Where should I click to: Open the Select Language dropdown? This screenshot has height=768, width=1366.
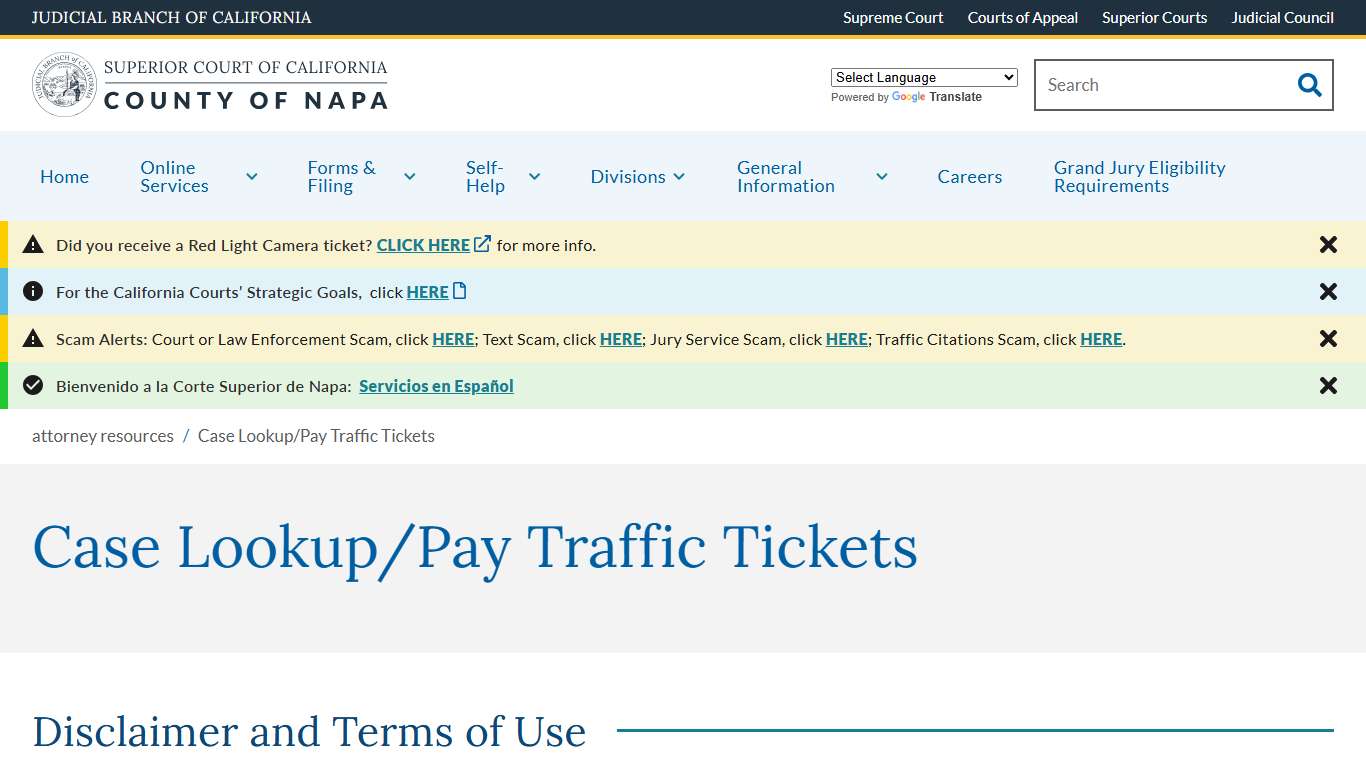(x=923, y=77)
